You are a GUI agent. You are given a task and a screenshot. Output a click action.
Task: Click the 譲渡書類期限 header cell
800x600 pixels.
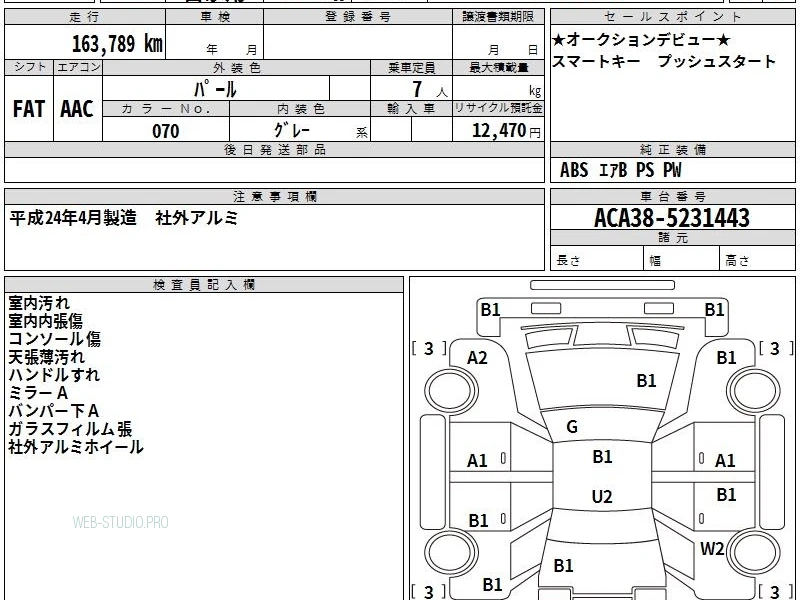click(498, 17)
